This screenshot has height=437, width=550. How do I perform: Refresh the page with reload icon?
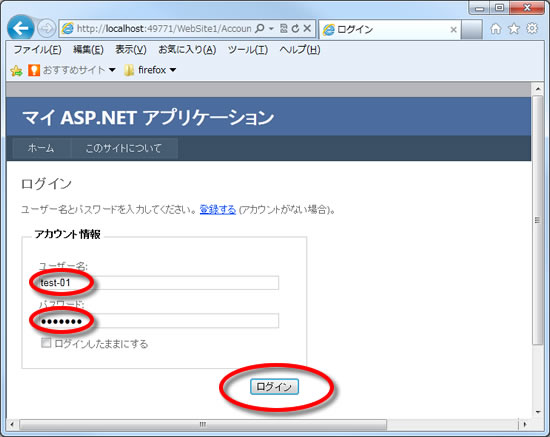point(295,28)
